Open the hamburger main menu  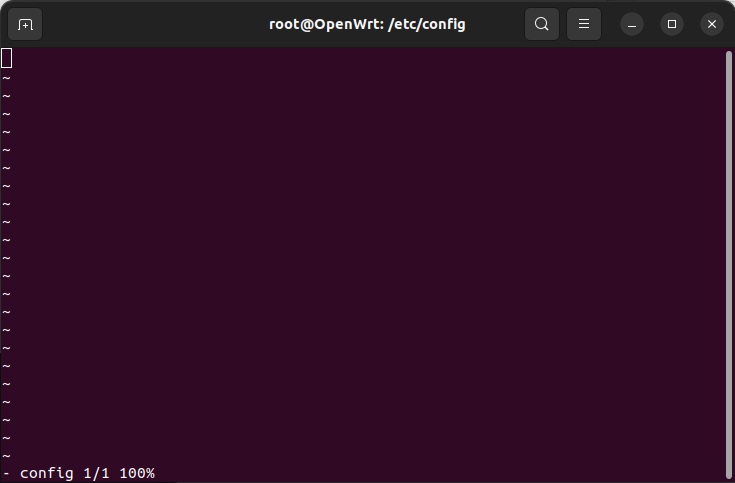[x=584, y=24]
